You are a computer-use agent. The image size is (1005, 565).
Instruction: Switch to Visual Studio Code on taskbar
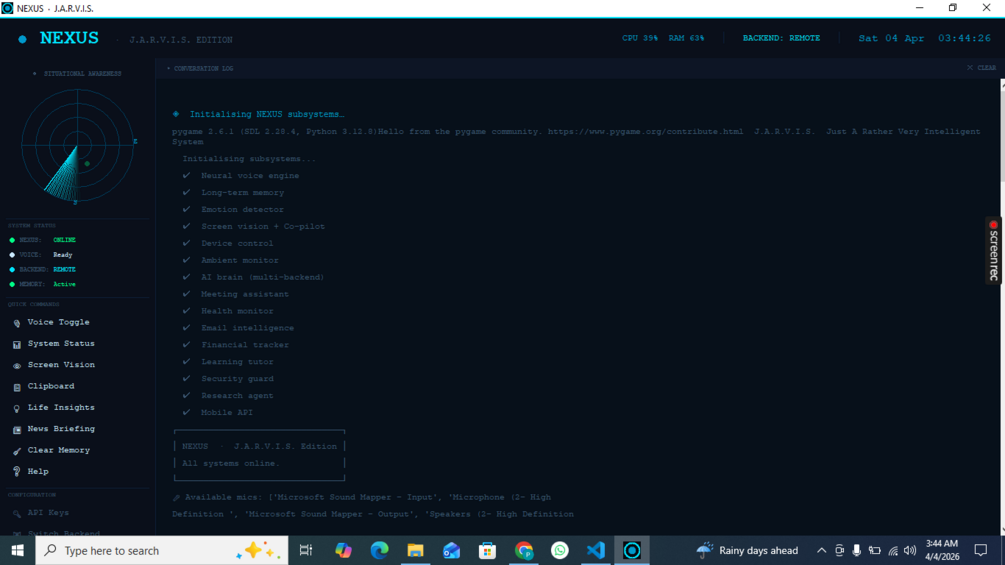[x=595, y=550]
